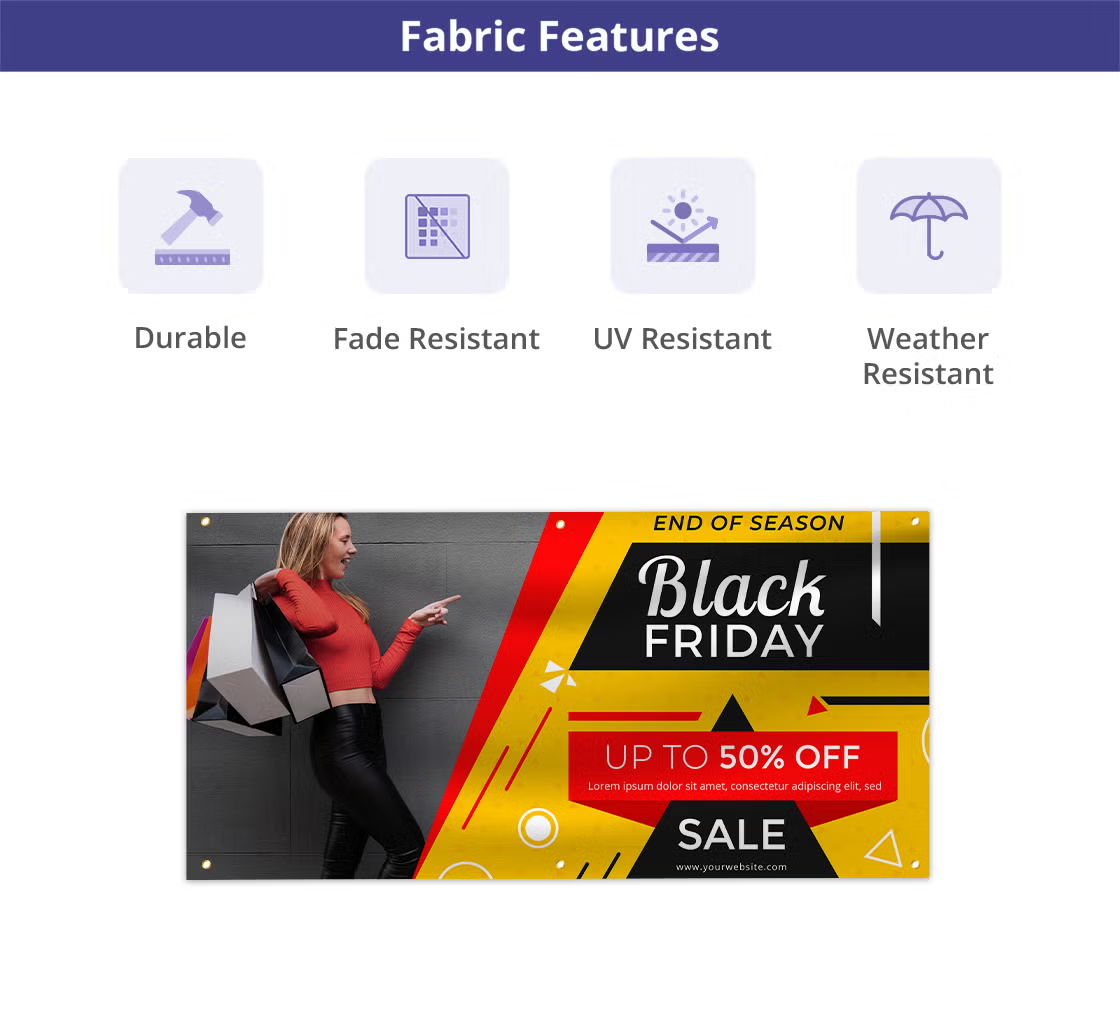Click the white circle icon on banner
This screenshot has width=1120, height=1020.
point(537,829)
